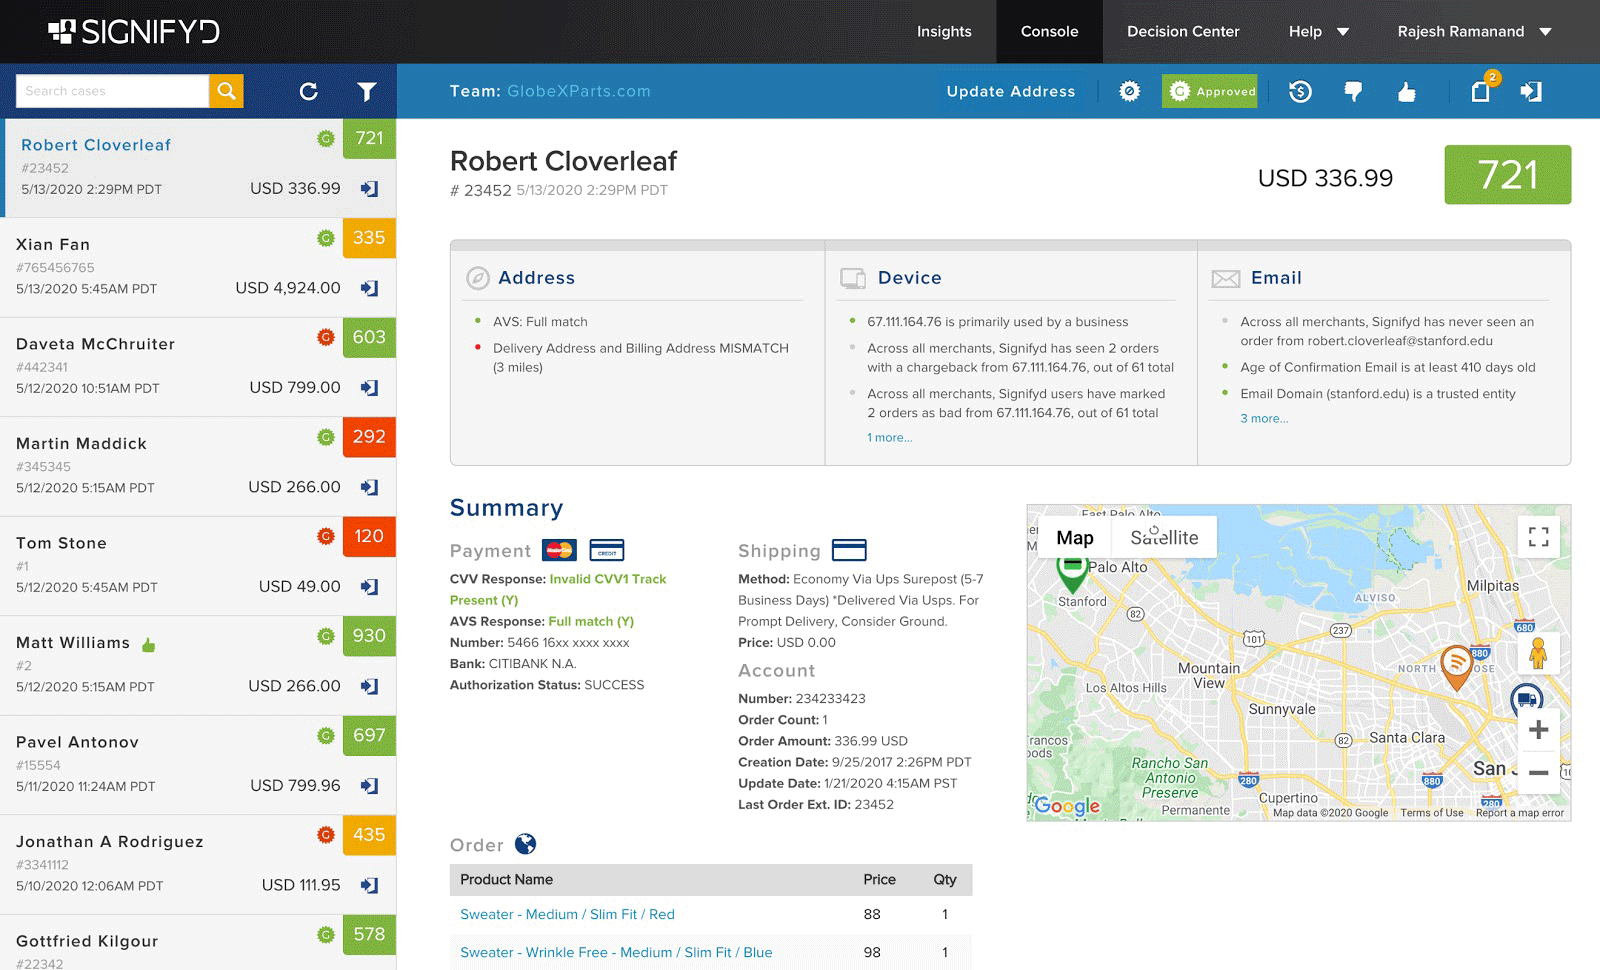The image size is (1600, 970).
Task: Click the Update Address button
Action: point(1011,91)
